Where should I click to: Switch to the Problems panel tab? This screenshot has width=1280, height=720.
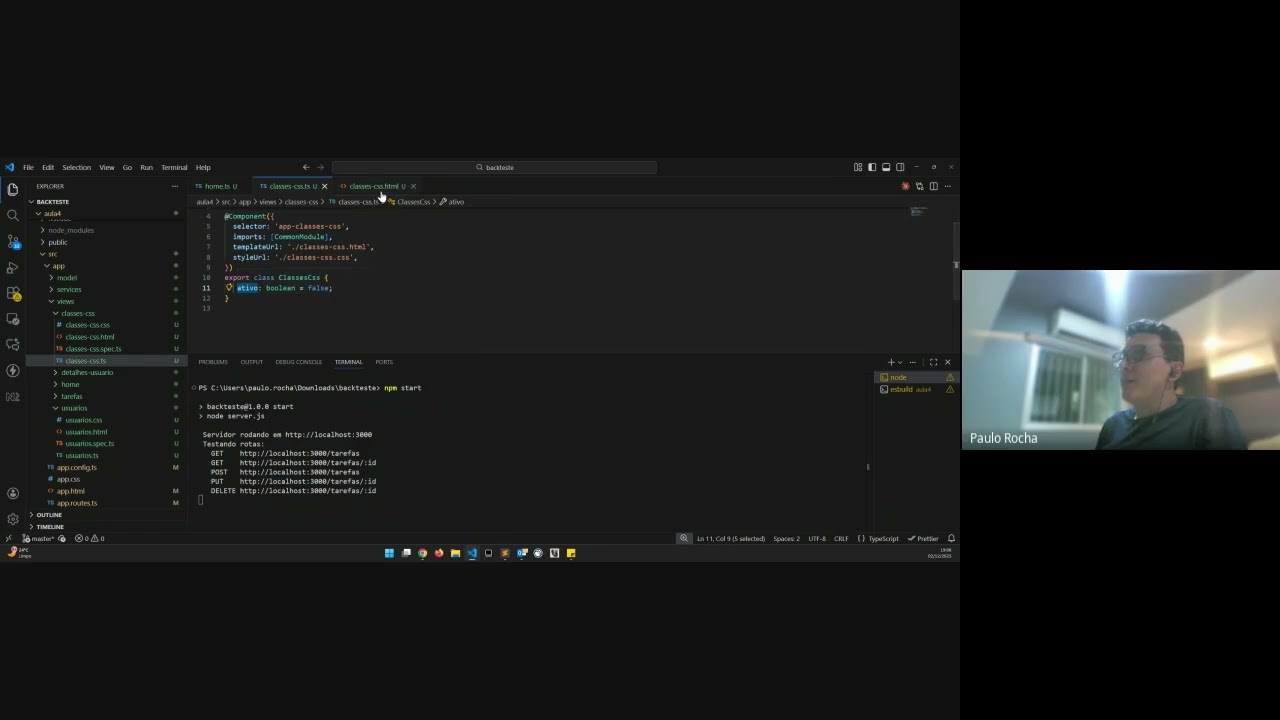point(213,362)
